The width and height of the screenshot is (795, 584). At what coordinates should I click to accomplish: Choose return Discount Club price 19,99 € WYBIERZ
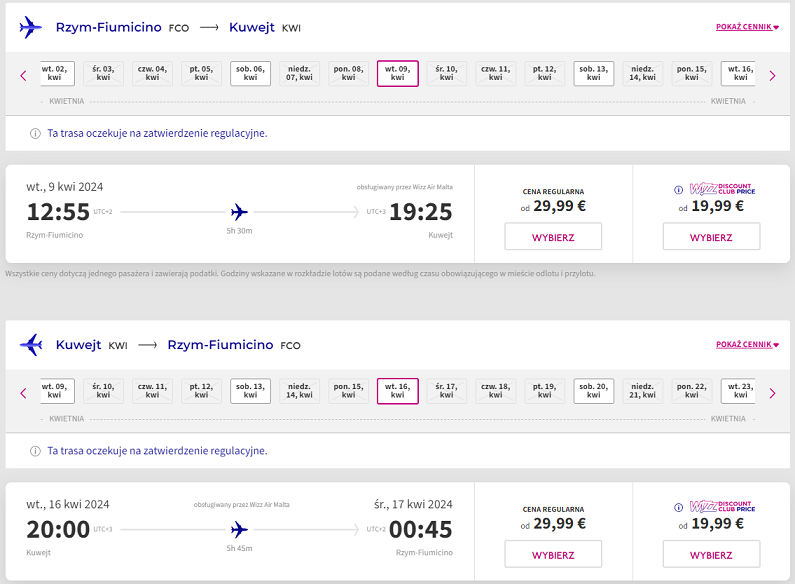(711, 554)
